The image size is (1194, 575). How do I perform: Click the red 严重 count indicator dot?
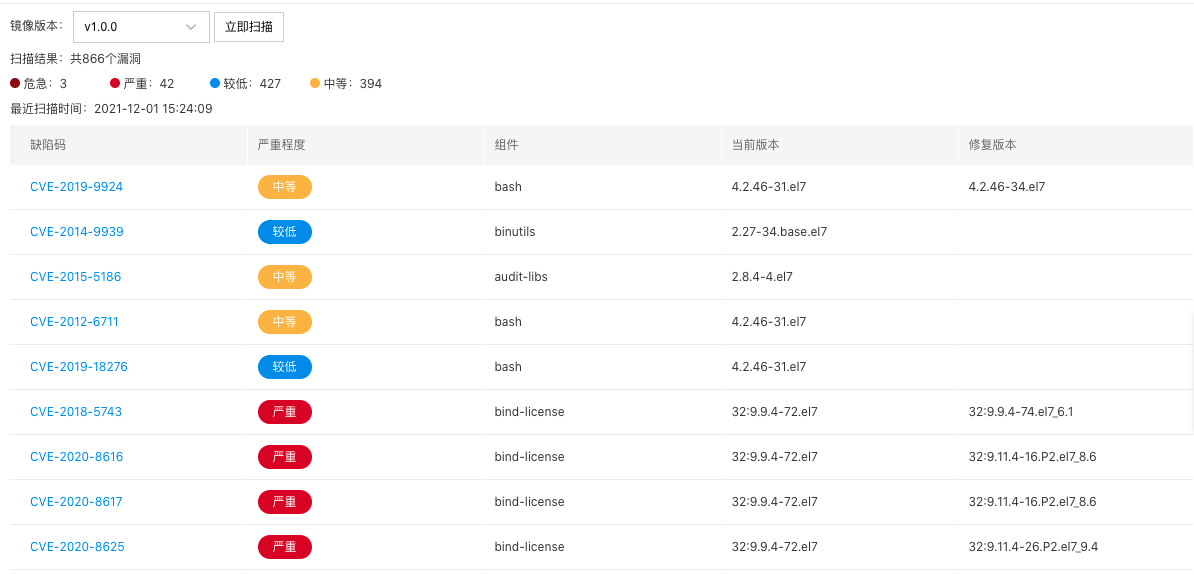(x=115, y=83)
